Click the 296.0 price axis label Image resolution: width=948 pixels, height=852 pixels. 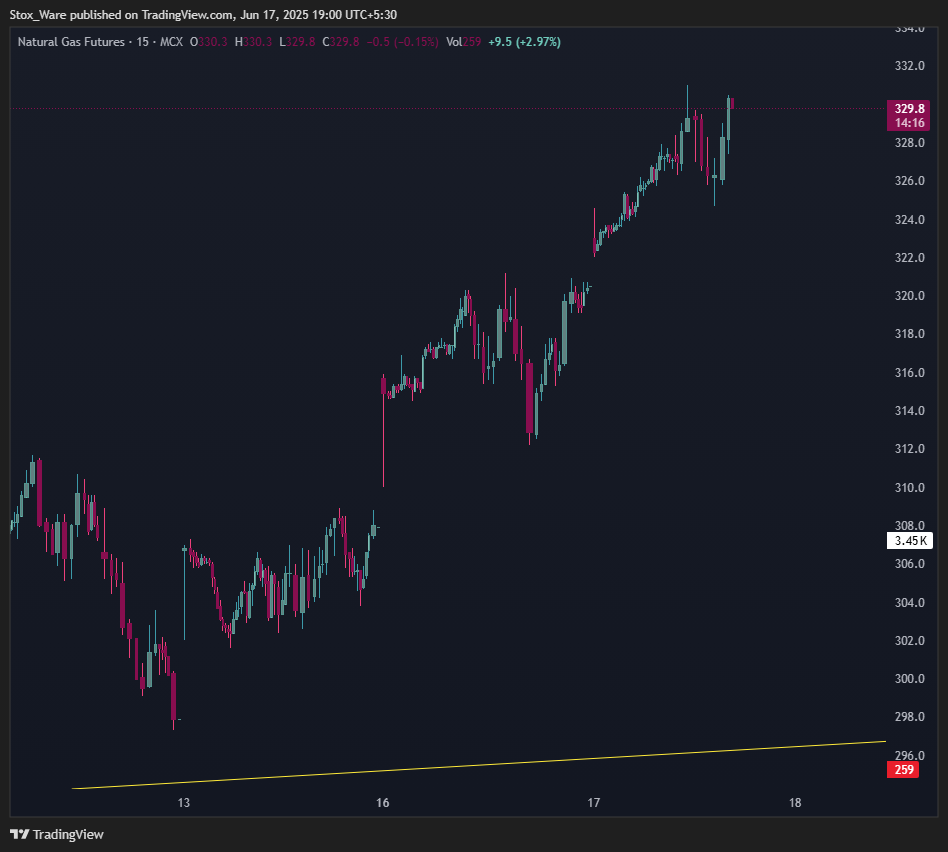[x=909, y=755]
